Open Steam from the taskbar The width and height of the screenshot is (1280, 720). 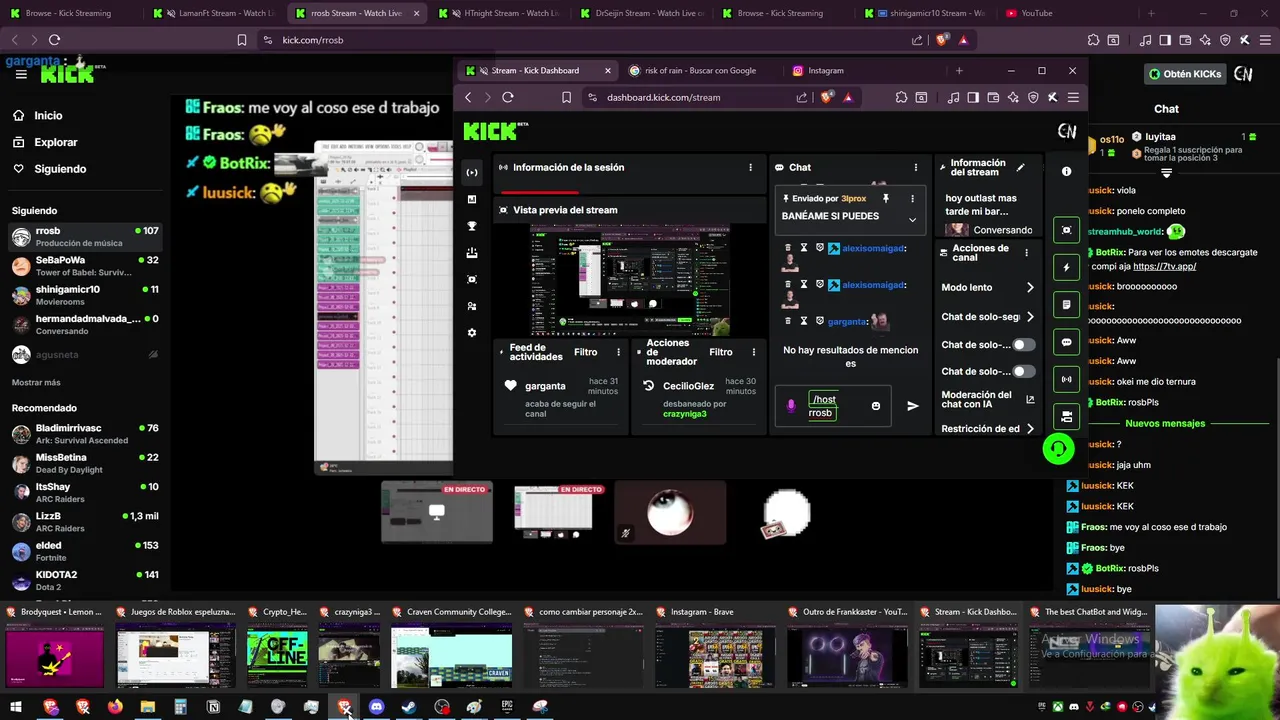(x=409, y=707)
